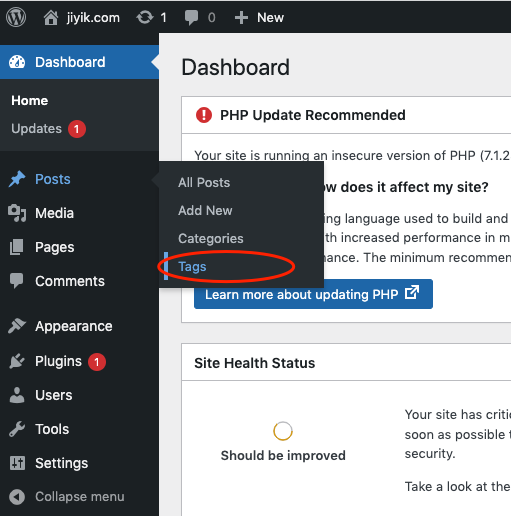Click the red PHP warning exclamation icon
The image size is (511, 516).
(x=204, y=115)
